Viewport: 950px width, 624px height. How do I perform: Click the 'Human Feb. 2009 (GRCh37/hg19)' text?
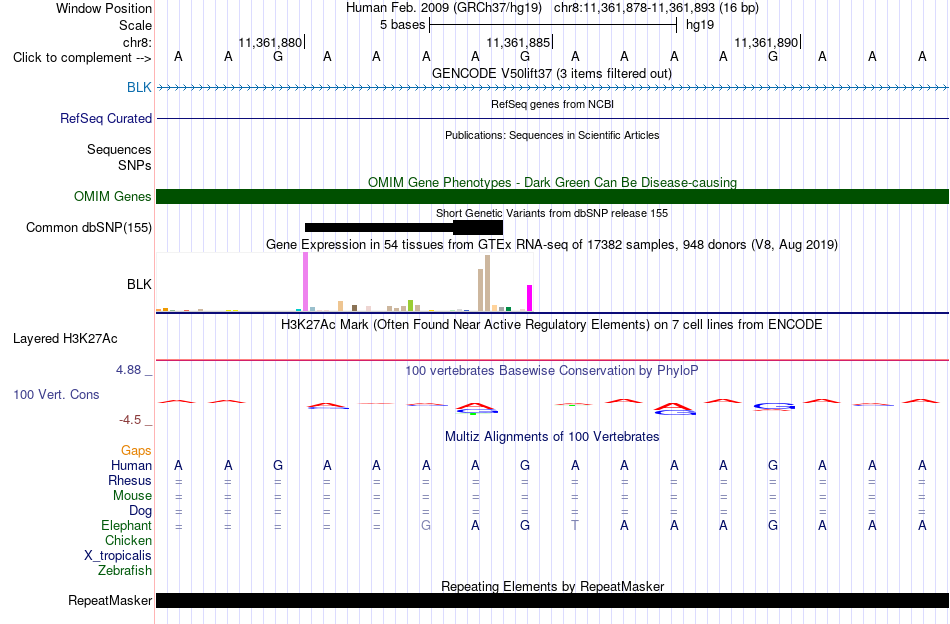pyautogui.click(x=446, y=8)
